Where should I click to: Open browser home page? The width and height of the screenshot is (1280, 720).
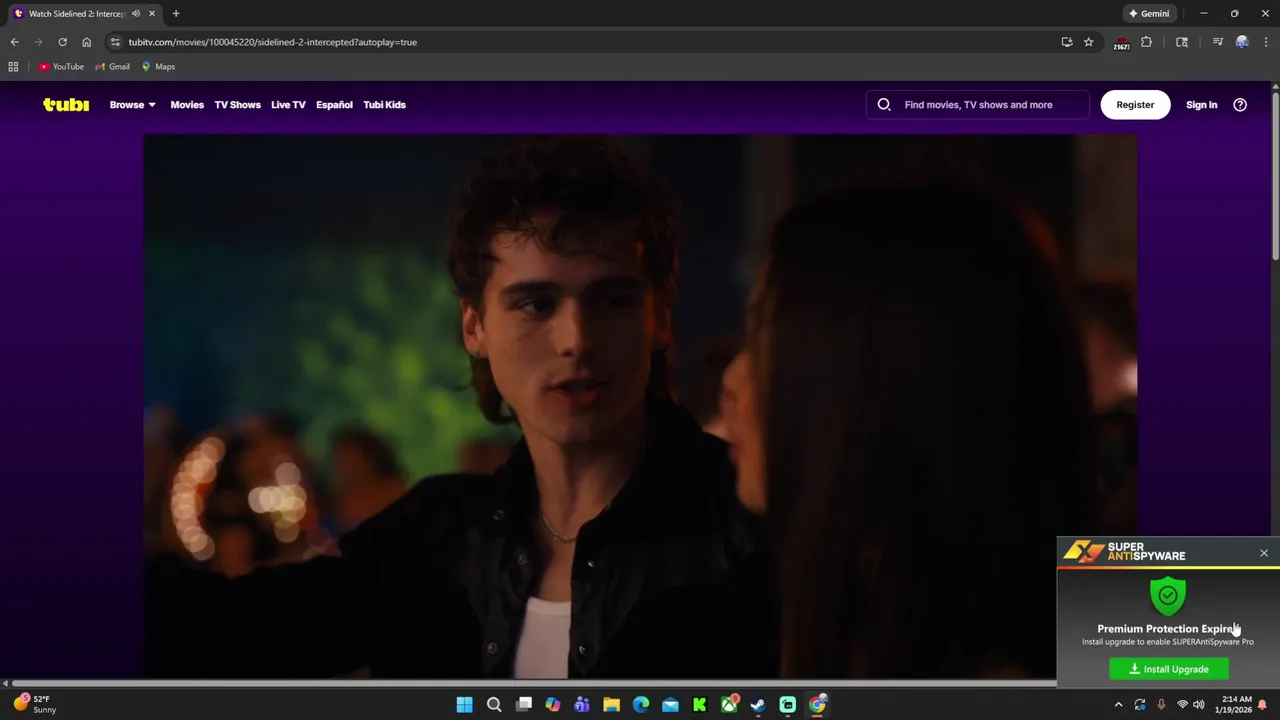point(86,42)
